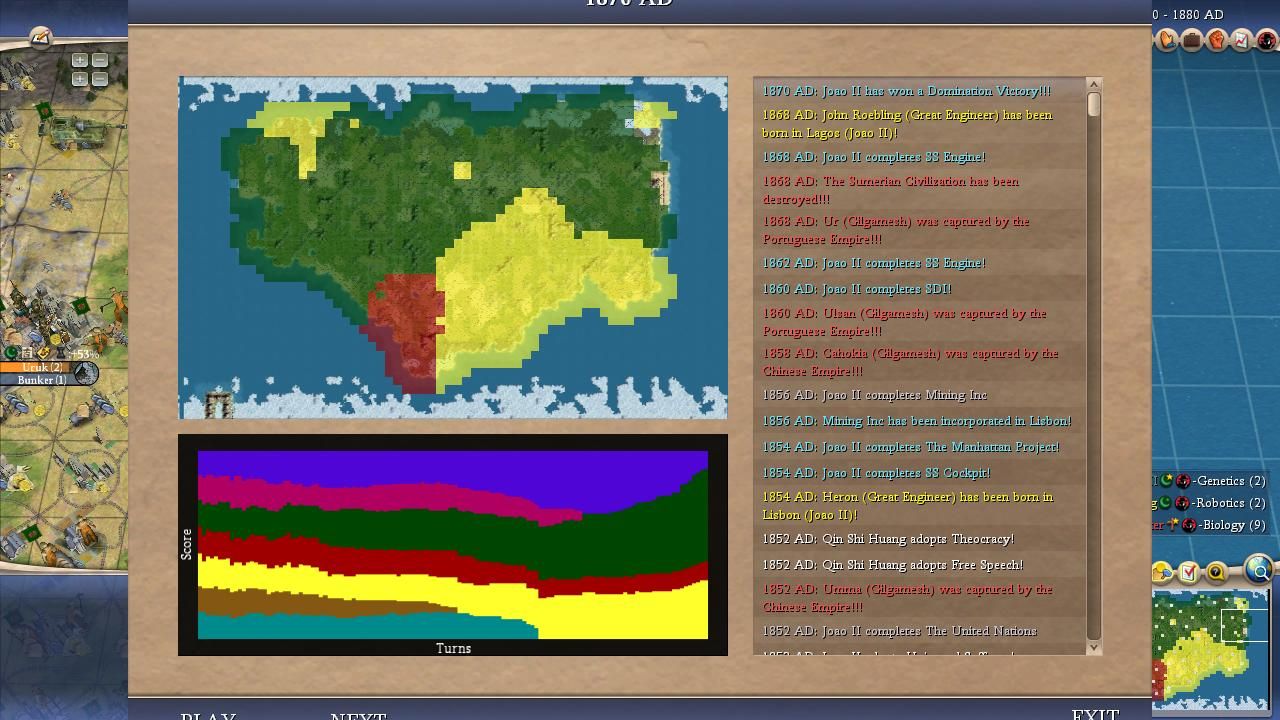Click the Genetics (2) scoreboard entry
This screenshot has width=1280, height=720.
pyautogui.click(x=1228, y=481)
